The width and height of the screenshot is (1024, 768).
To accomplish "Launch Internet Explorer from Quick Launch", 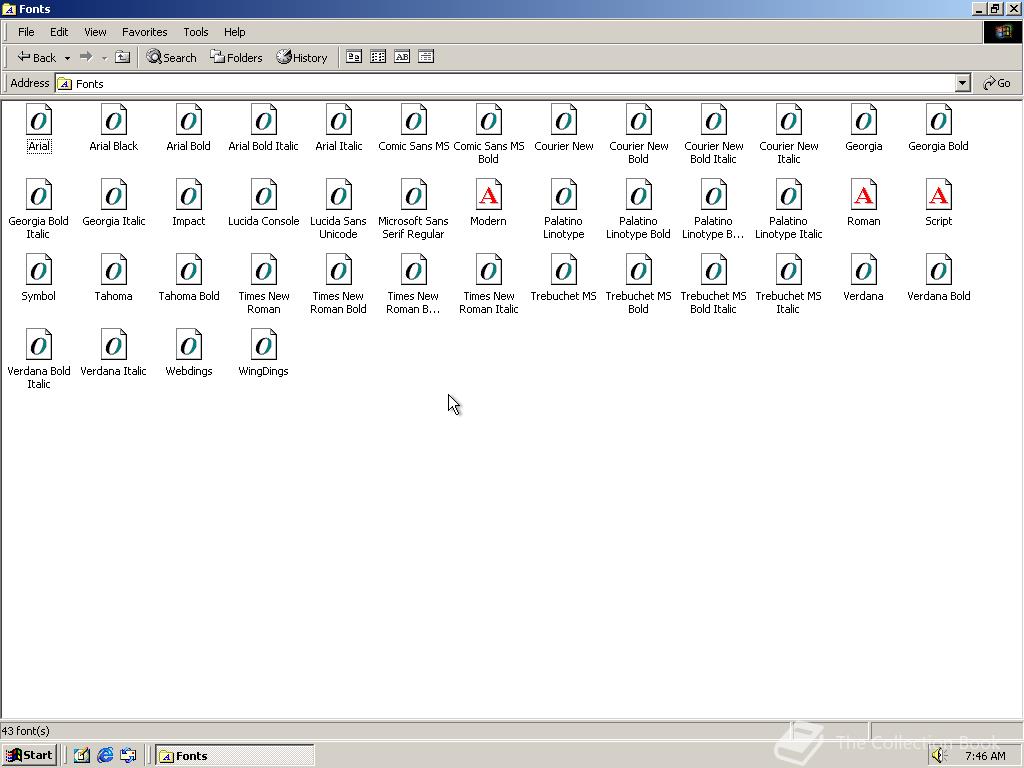I will (x=105, y=756).
